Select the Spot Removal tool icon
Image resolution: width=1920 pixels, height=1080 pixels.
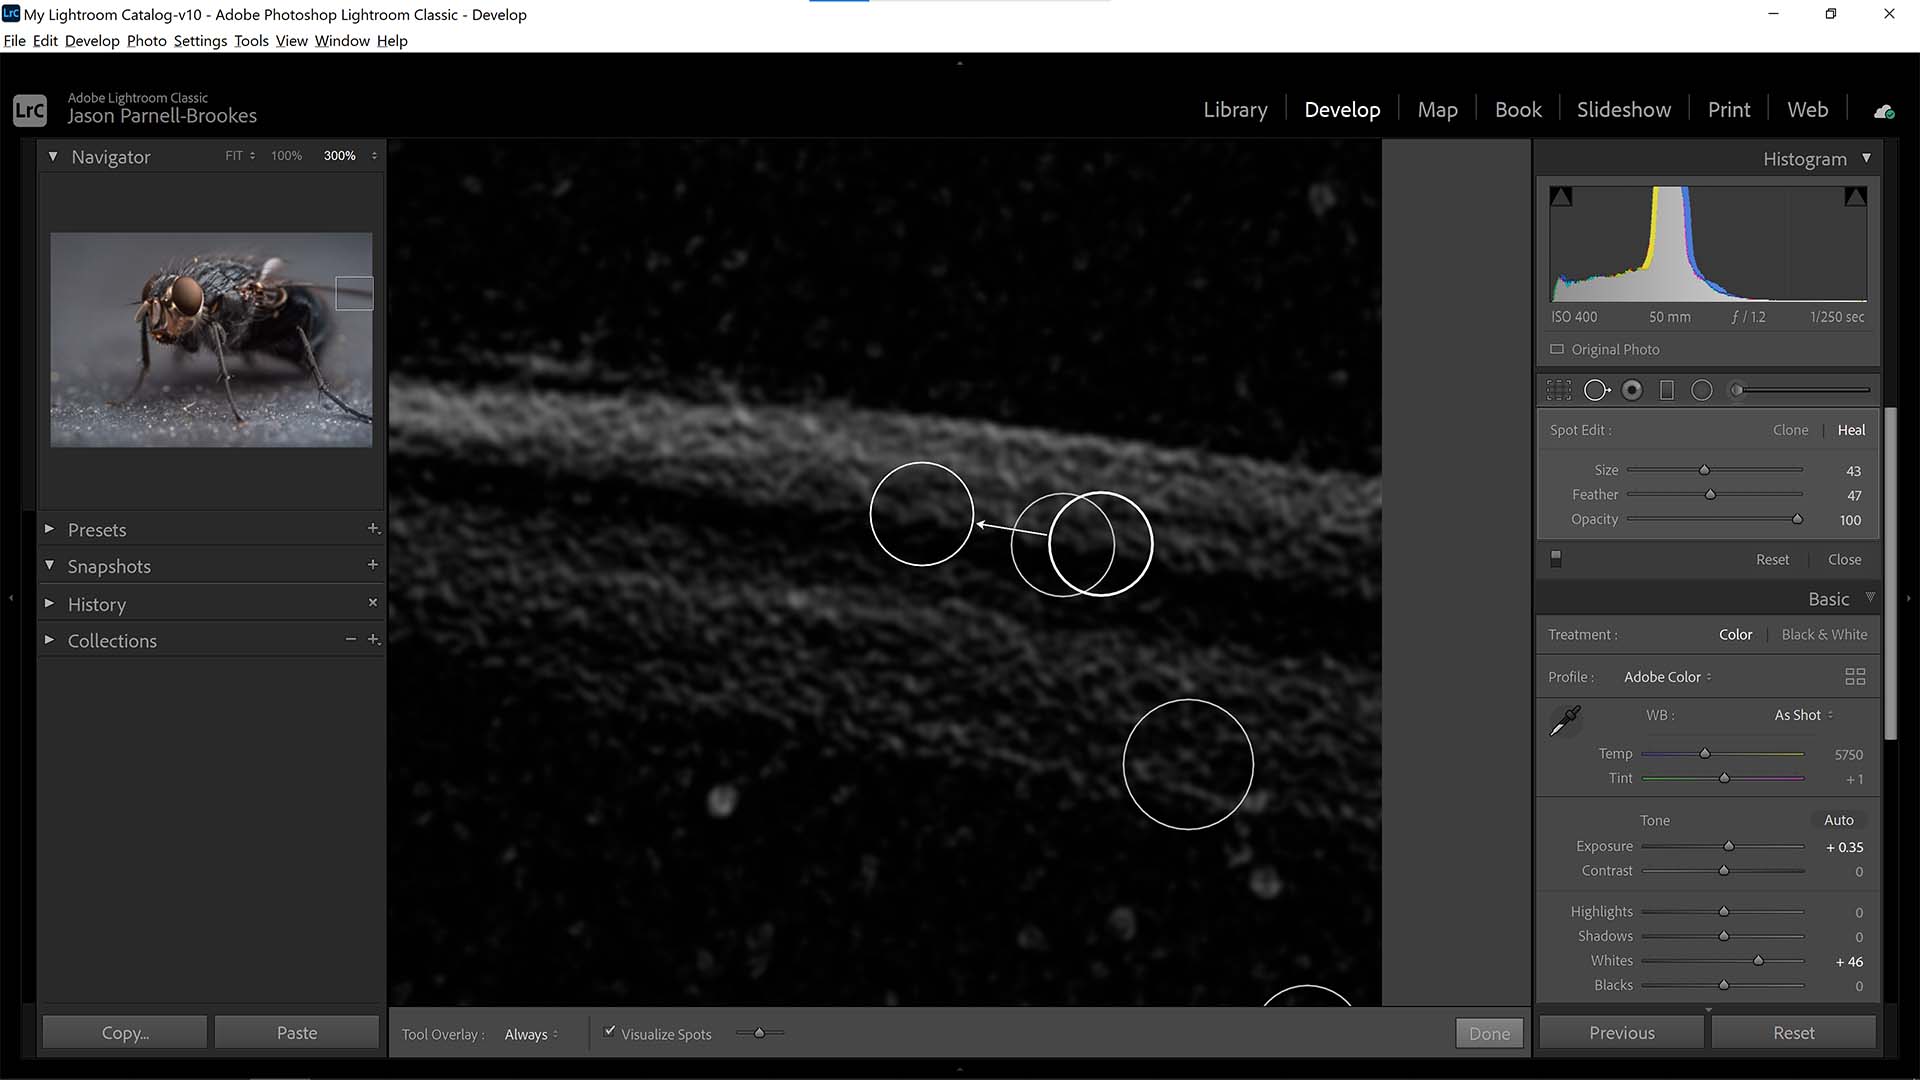point(1596,390)
